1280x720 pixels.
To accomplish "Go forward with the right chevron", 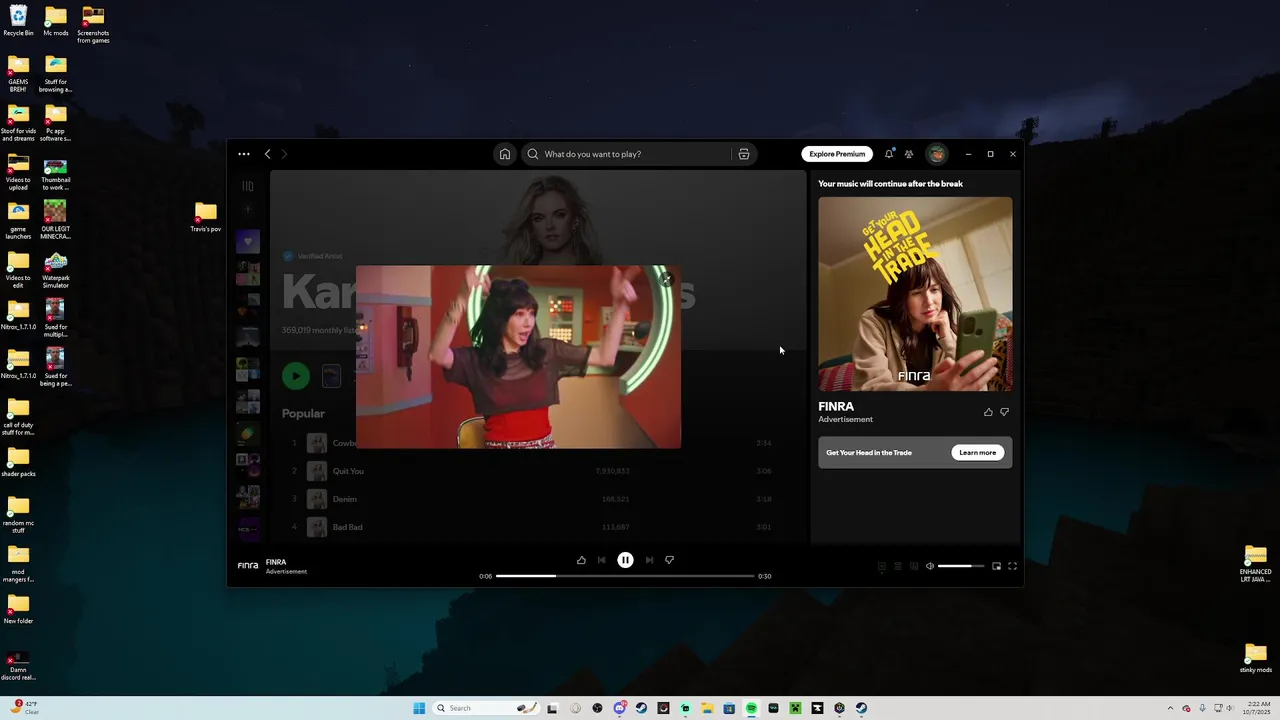I will pyautogui.click(x=284, y=154).
